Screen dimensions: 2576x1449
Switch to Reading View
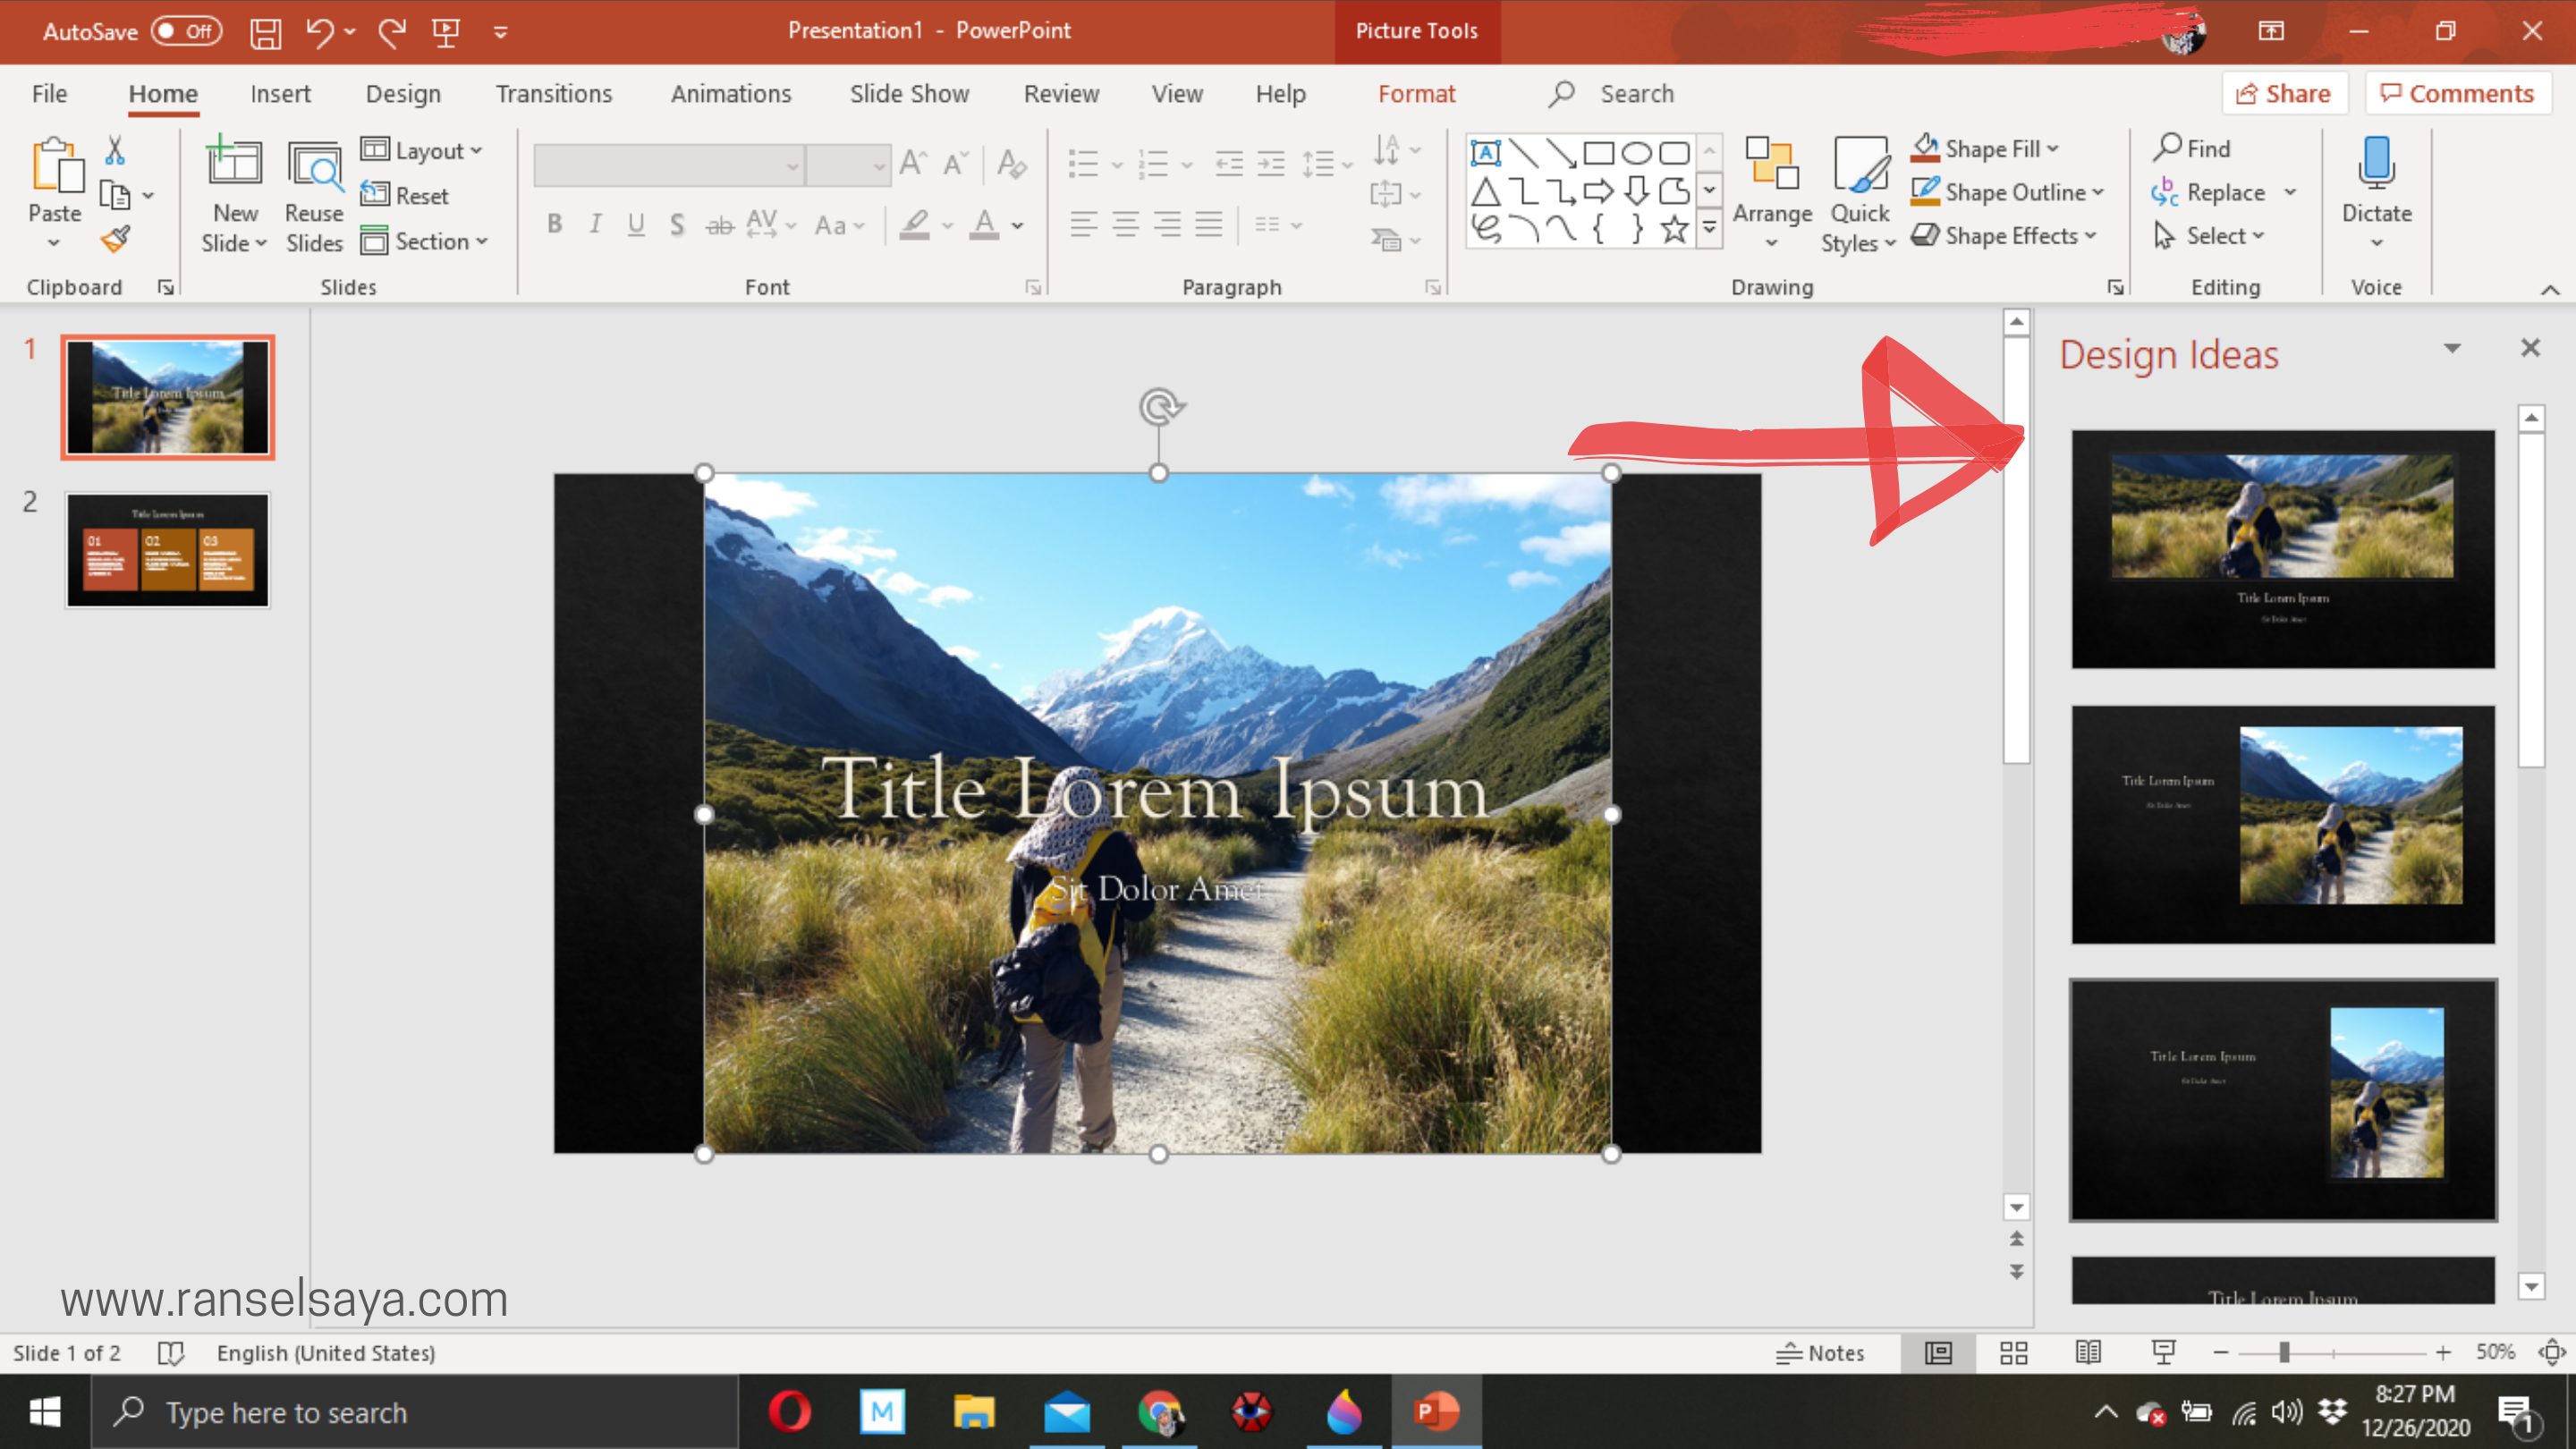click(2088, 1353)
